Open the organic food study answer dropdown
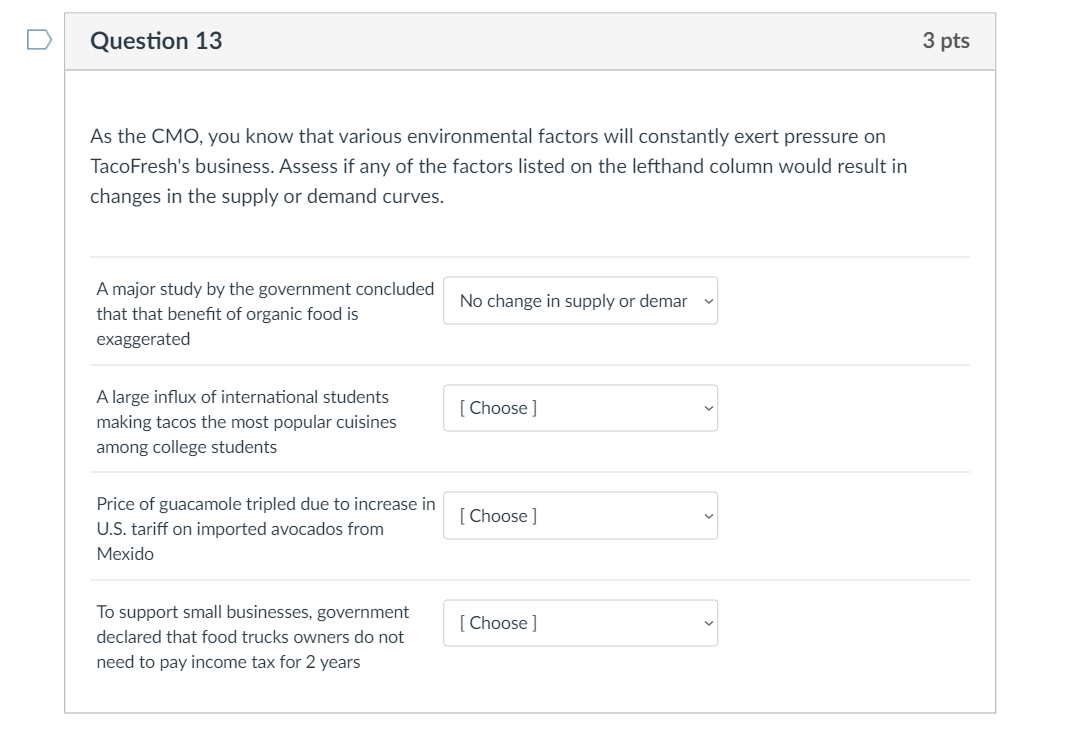1082x735 pixels. pyautogui.click(x=580, y=301)
